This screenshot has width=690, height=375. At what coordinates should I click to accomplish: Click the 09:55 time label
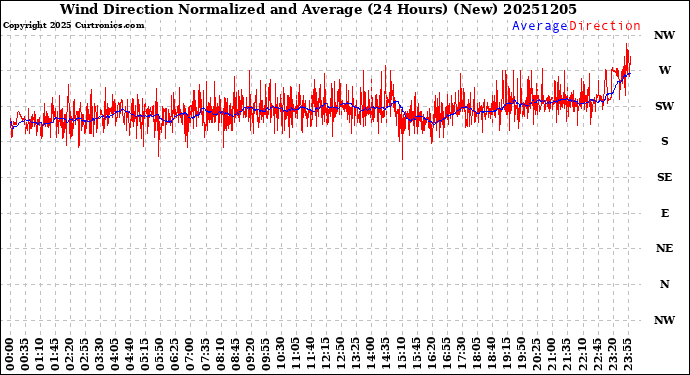265,354
